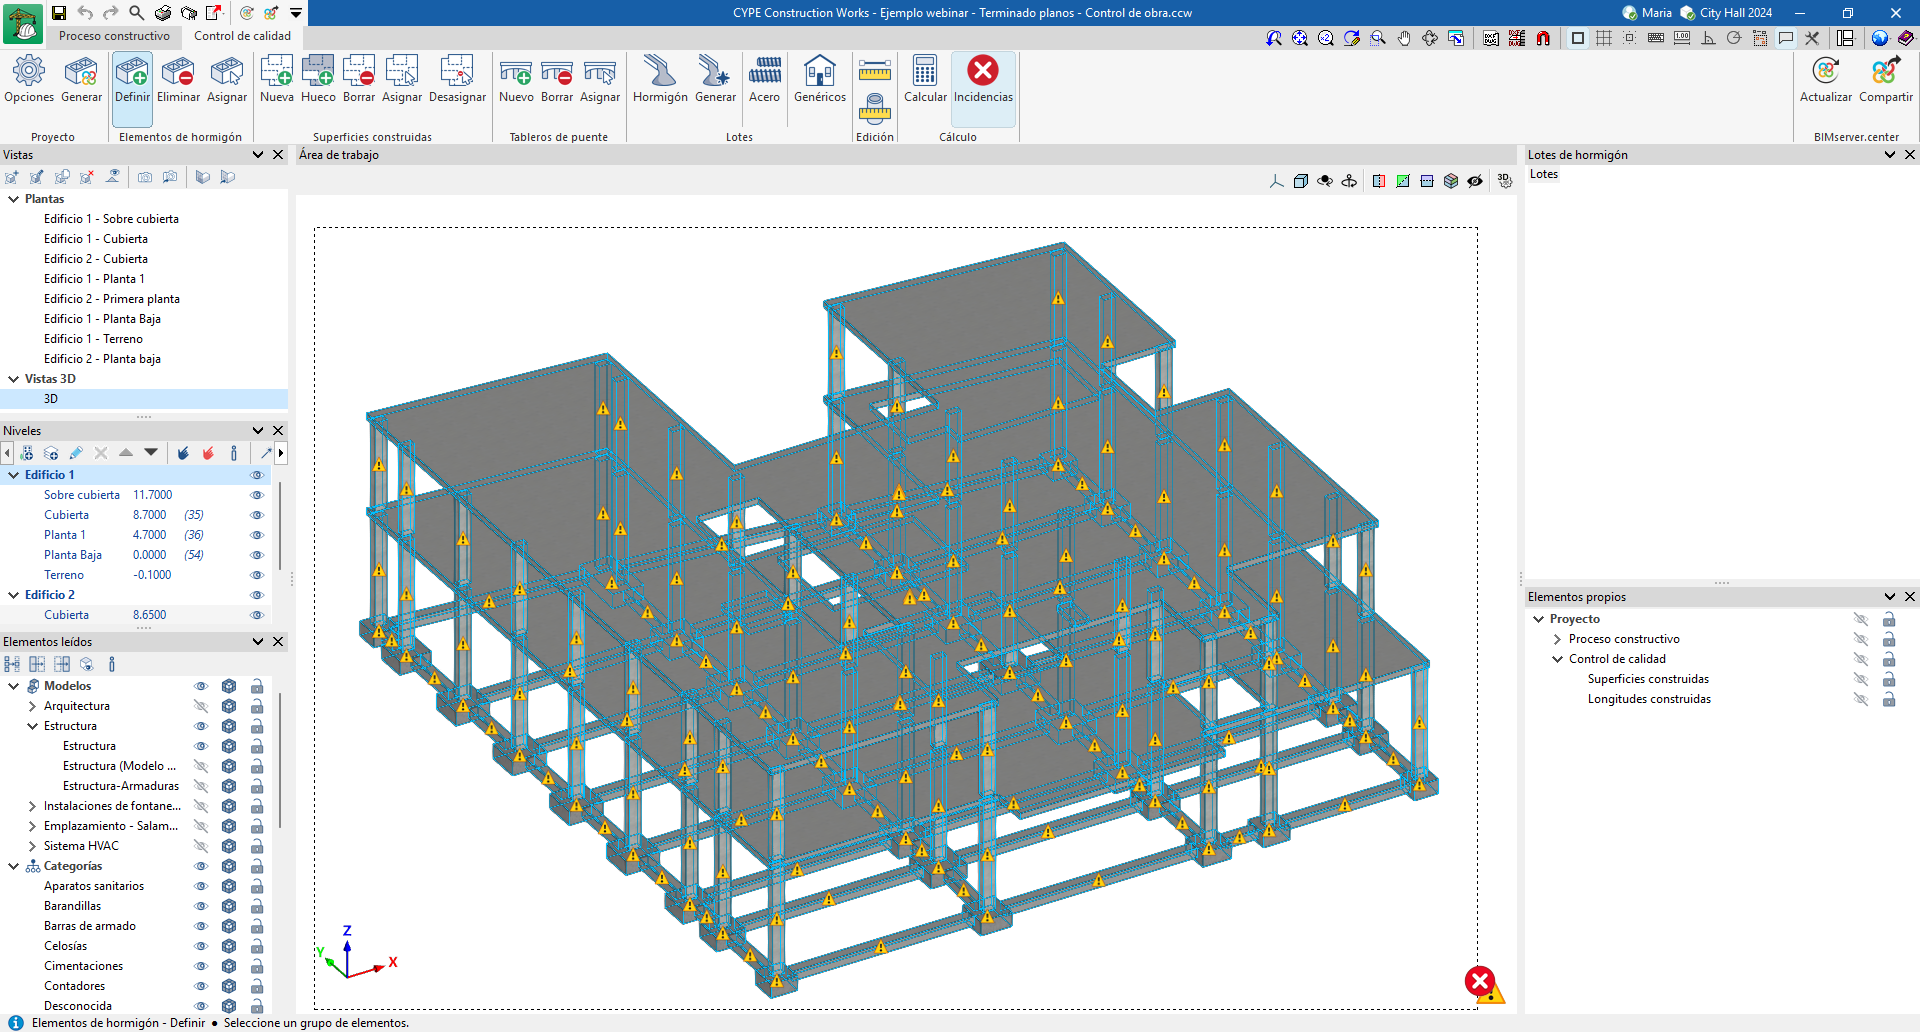Viewport: 1920px width, 1032px height.
Task: Select the Edificio 1 - Planta 1 view
Action: point(94,279)
